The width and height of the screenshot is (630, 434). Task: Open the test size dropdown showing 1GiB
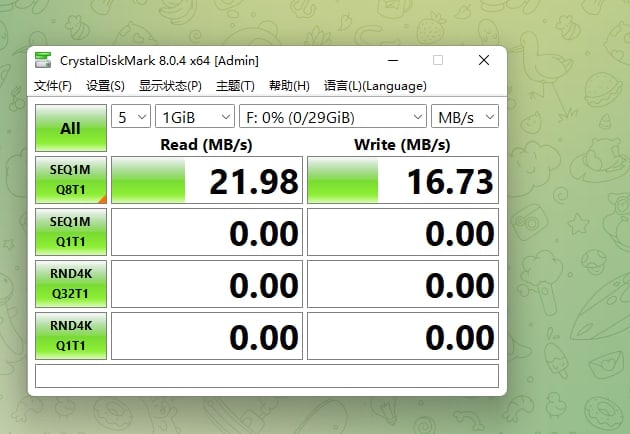point(195,117)
